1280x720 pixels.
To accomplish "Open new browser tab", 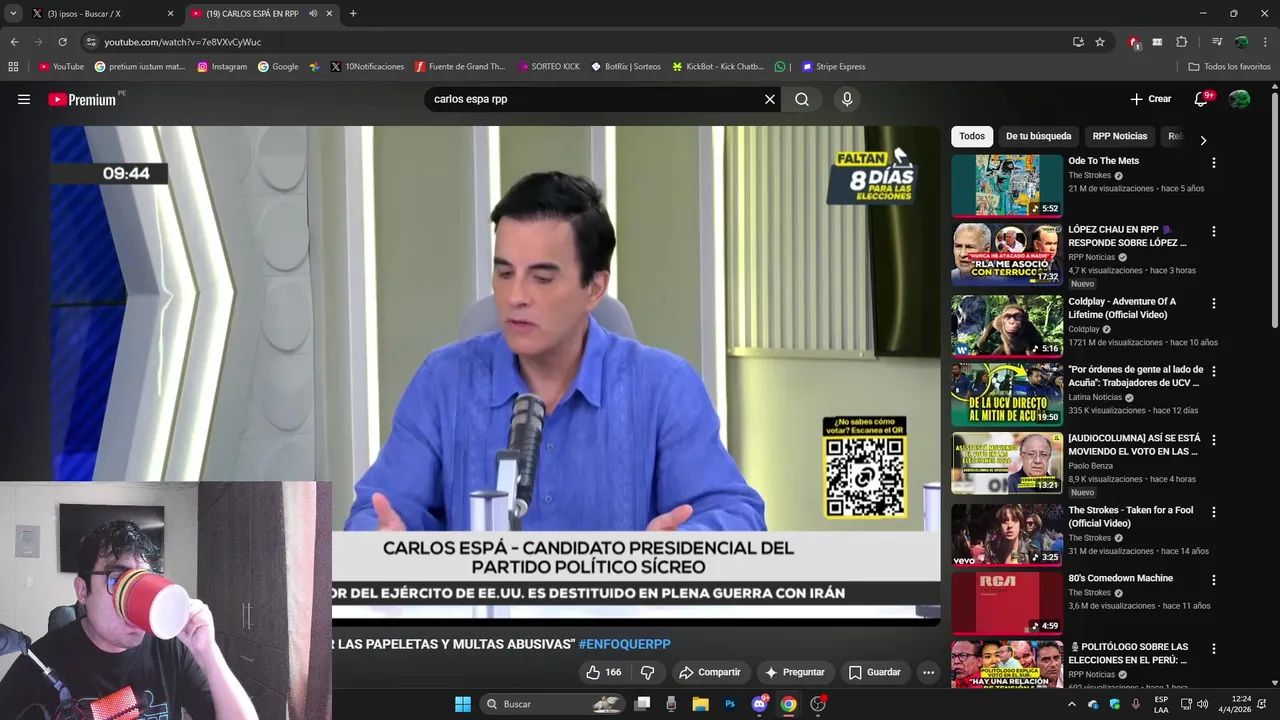I will click(353, 14).
